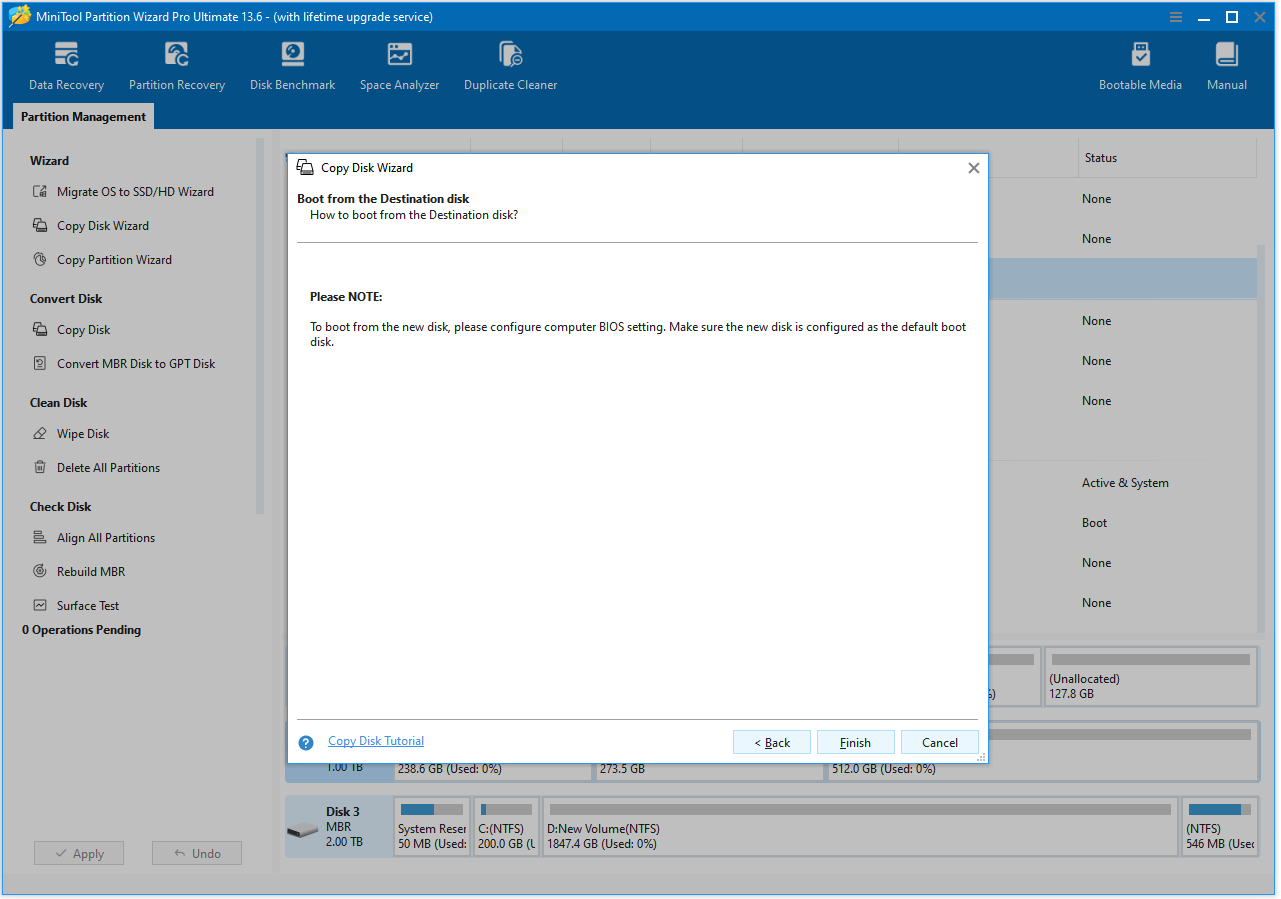Select Migrate OS to SSD/HD Wizard text
The image size is (1281, 899).
coord(135,192)
